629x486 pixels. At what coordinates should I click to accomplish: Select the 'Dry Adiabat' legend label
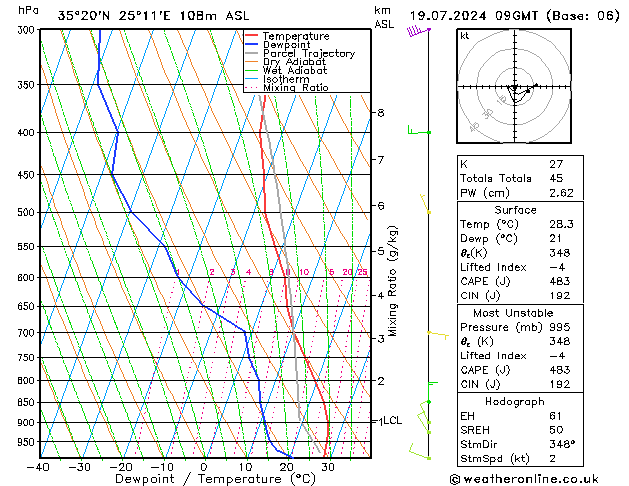coord(294,62)
